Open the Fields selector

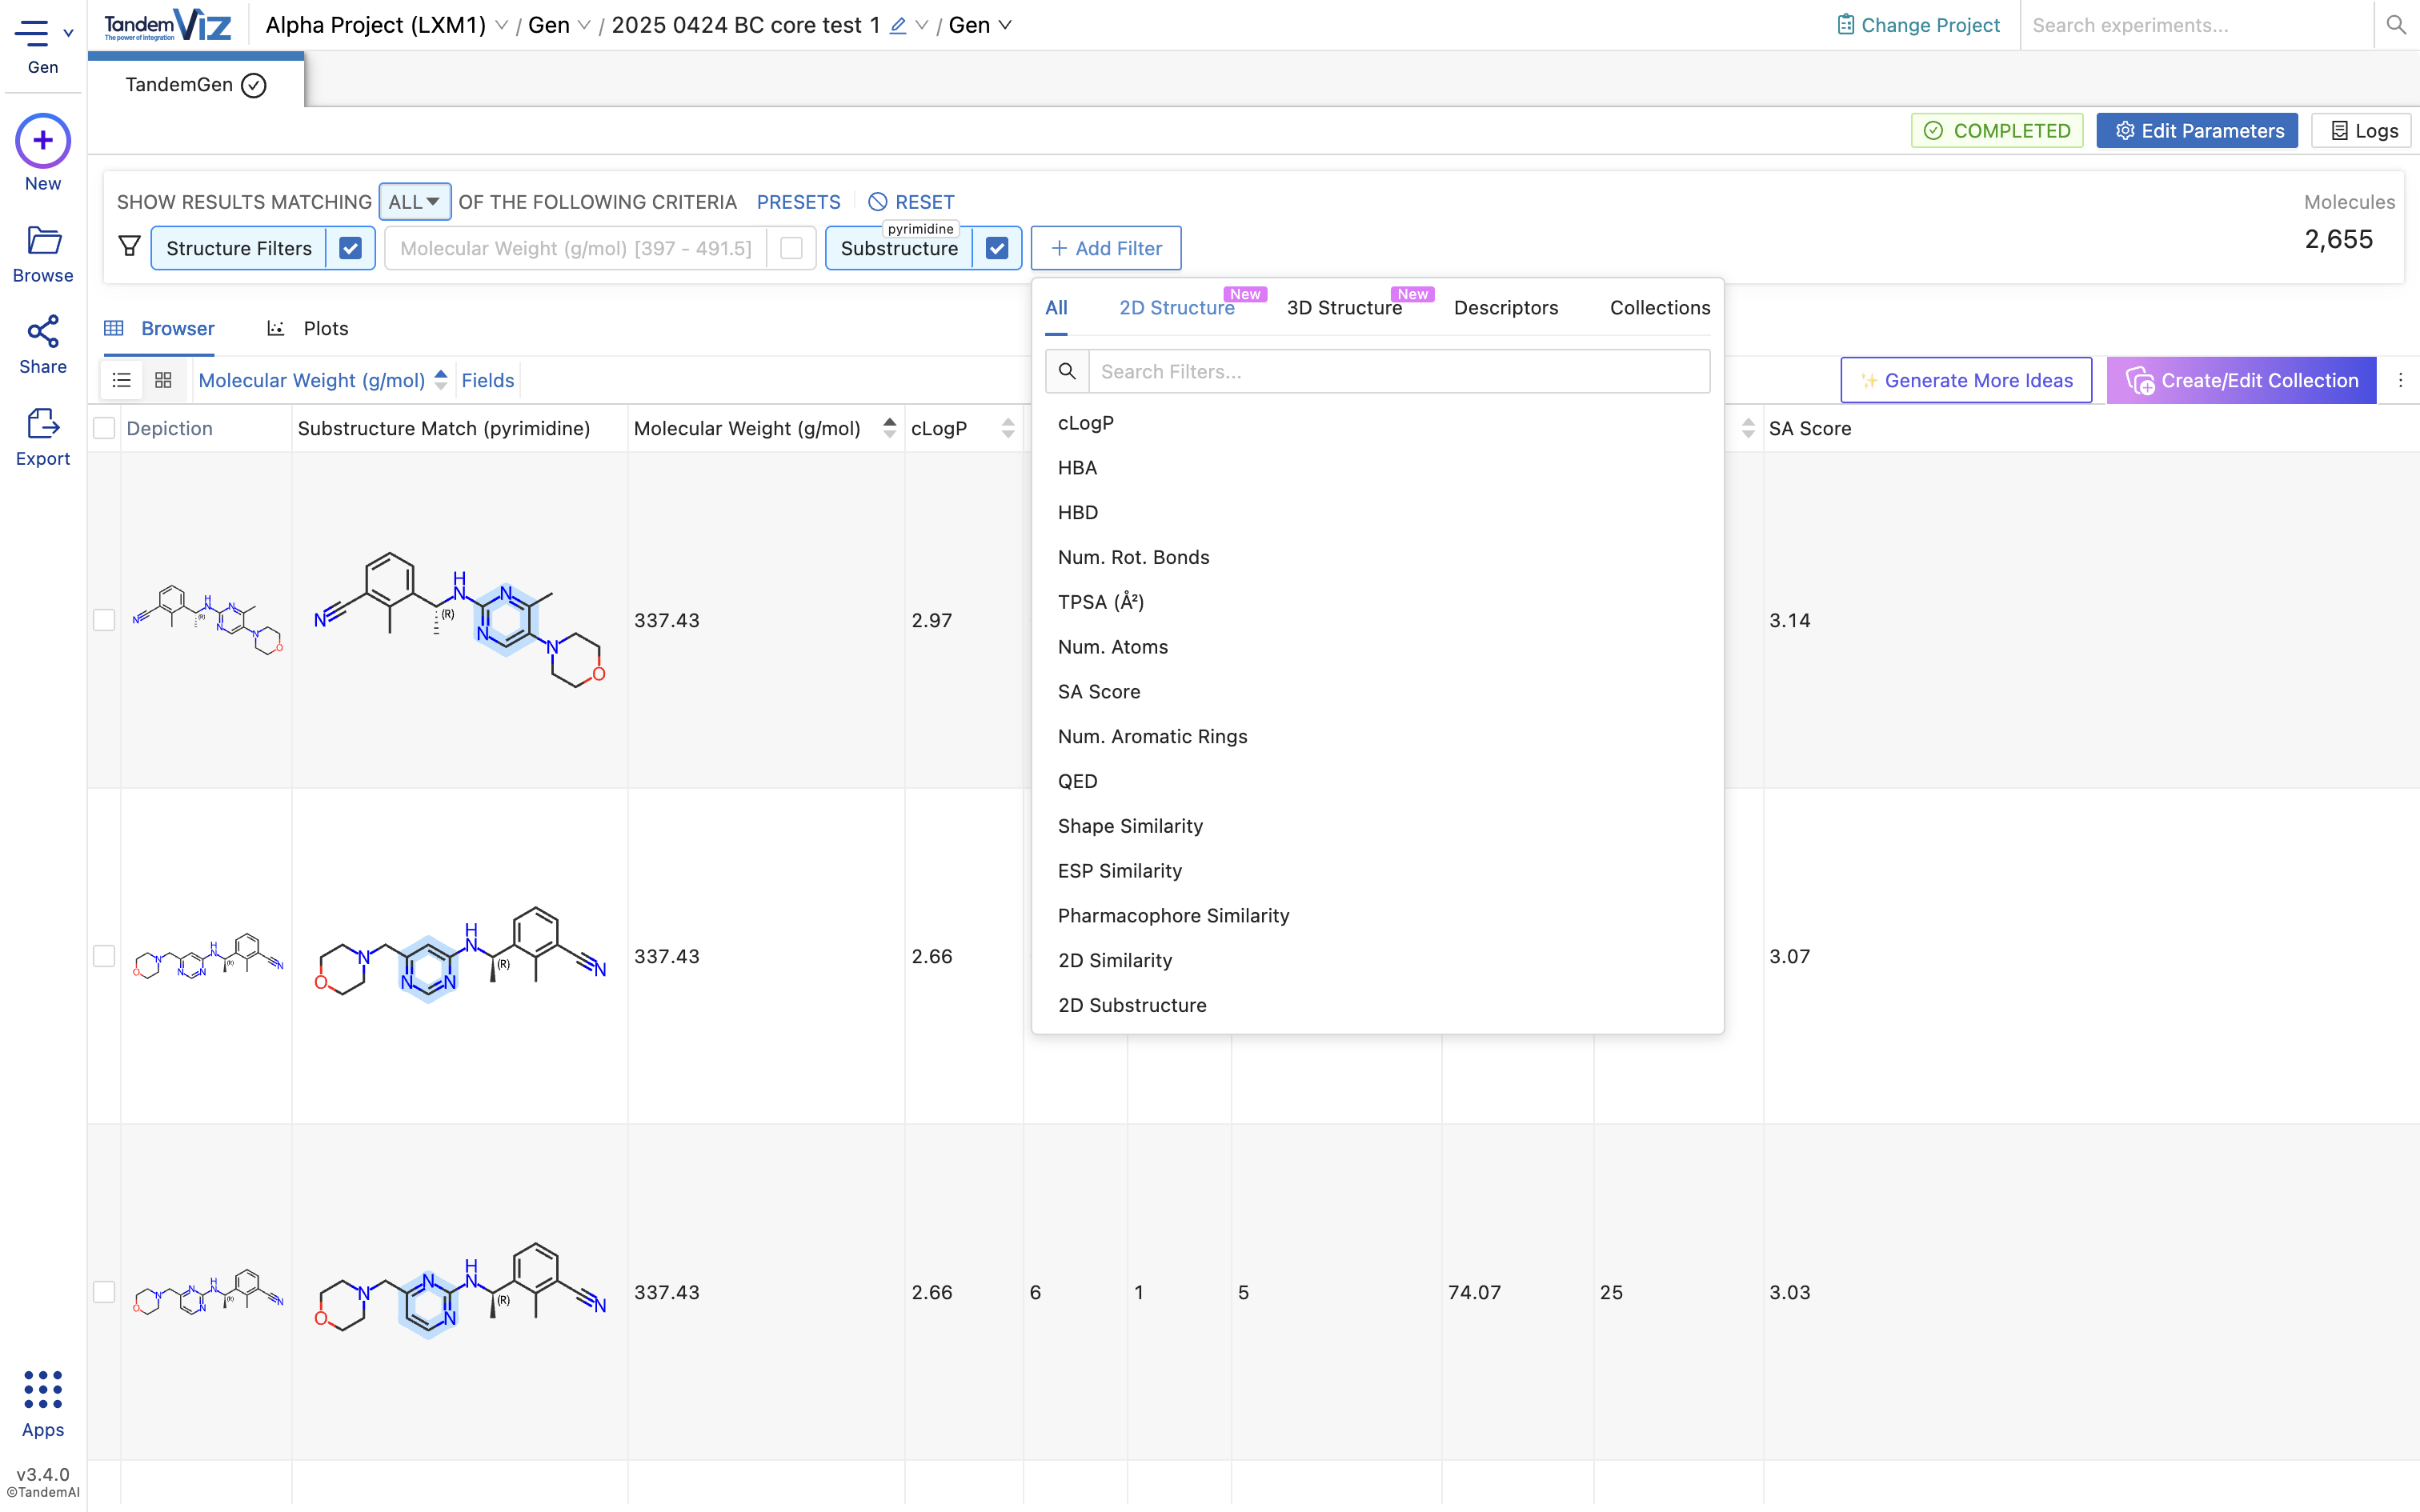(x=488, y=380)
